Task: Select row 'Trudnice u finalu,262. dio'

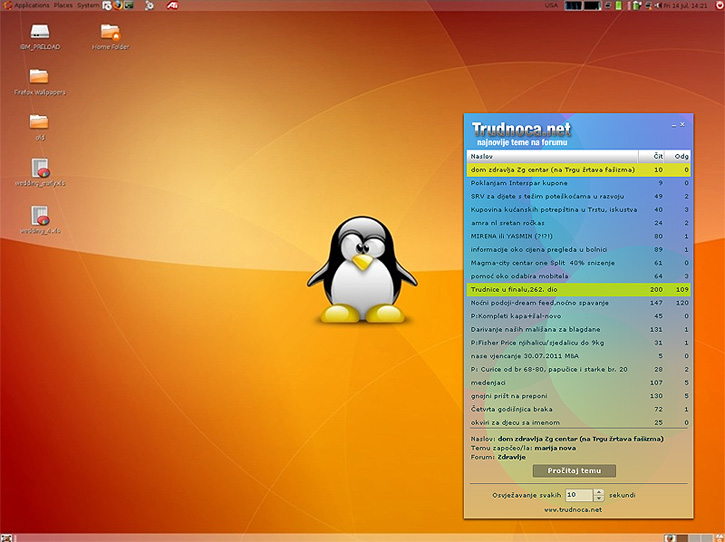Action: [578, 289]
